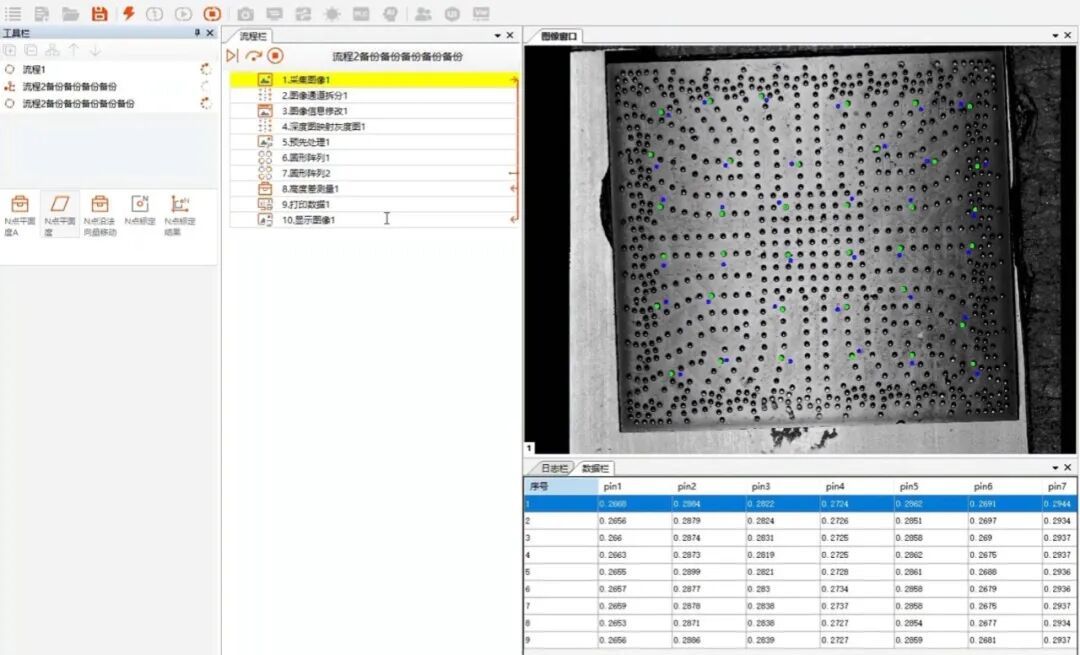Move flow up with the up arrow icon
Viewport: 1080px width, 655px height.
click(74, 50)
